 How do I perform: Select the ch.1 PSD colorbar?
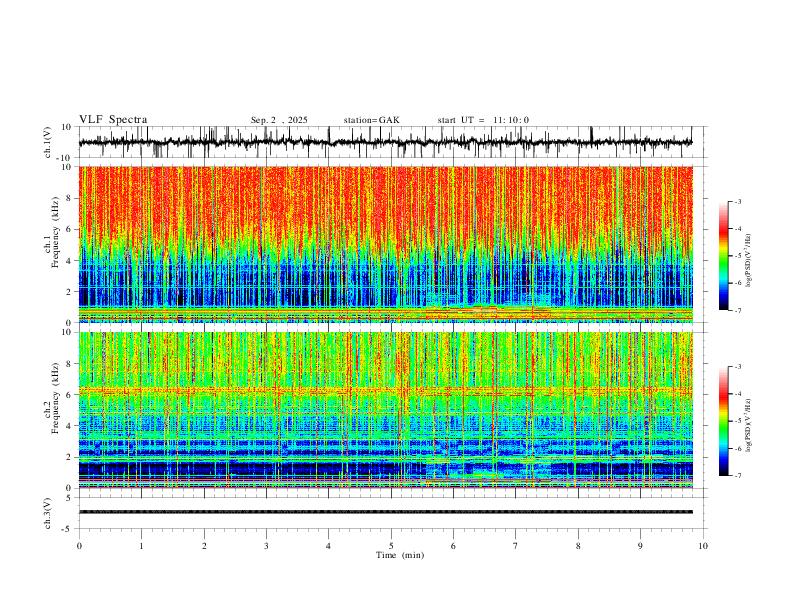[723, 256]
